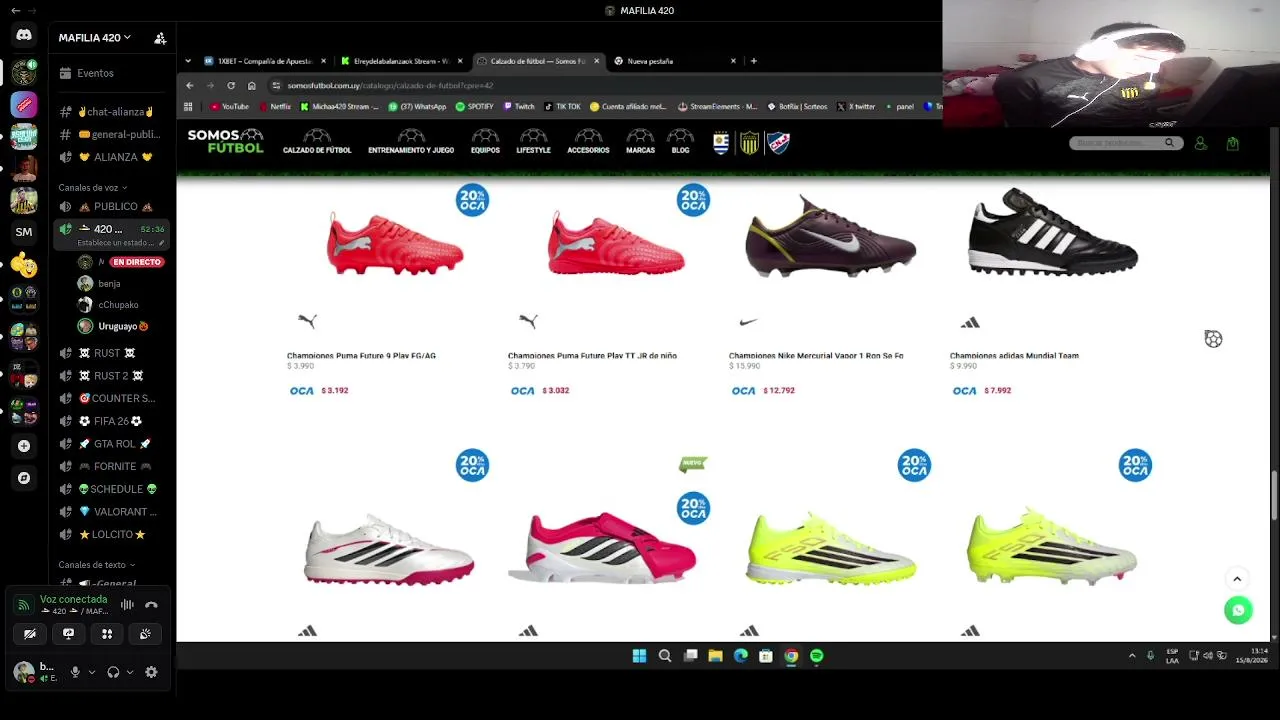
Task: Open the Lifestyle menu
Action: 533,142
